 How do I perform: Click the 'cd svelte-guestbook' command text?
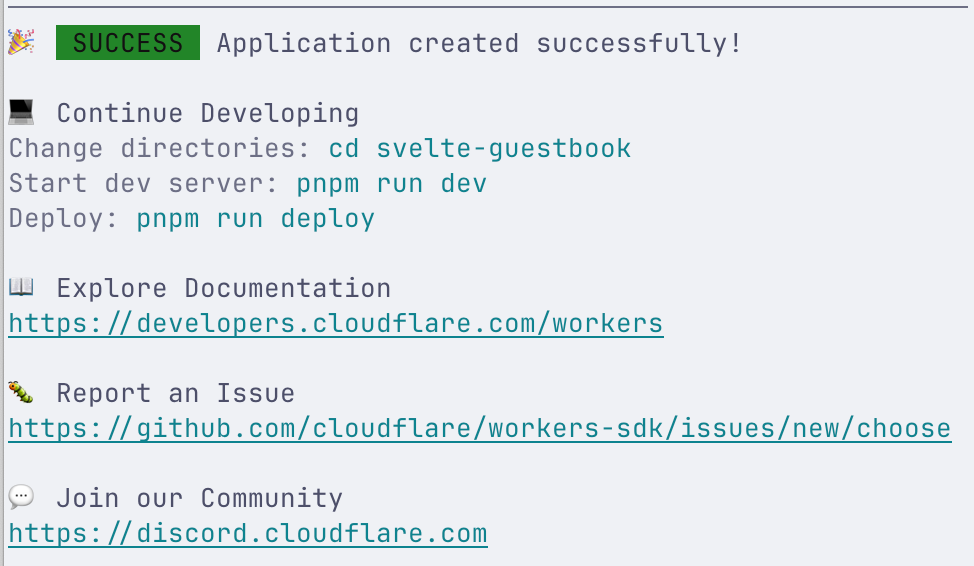(480, 148)
